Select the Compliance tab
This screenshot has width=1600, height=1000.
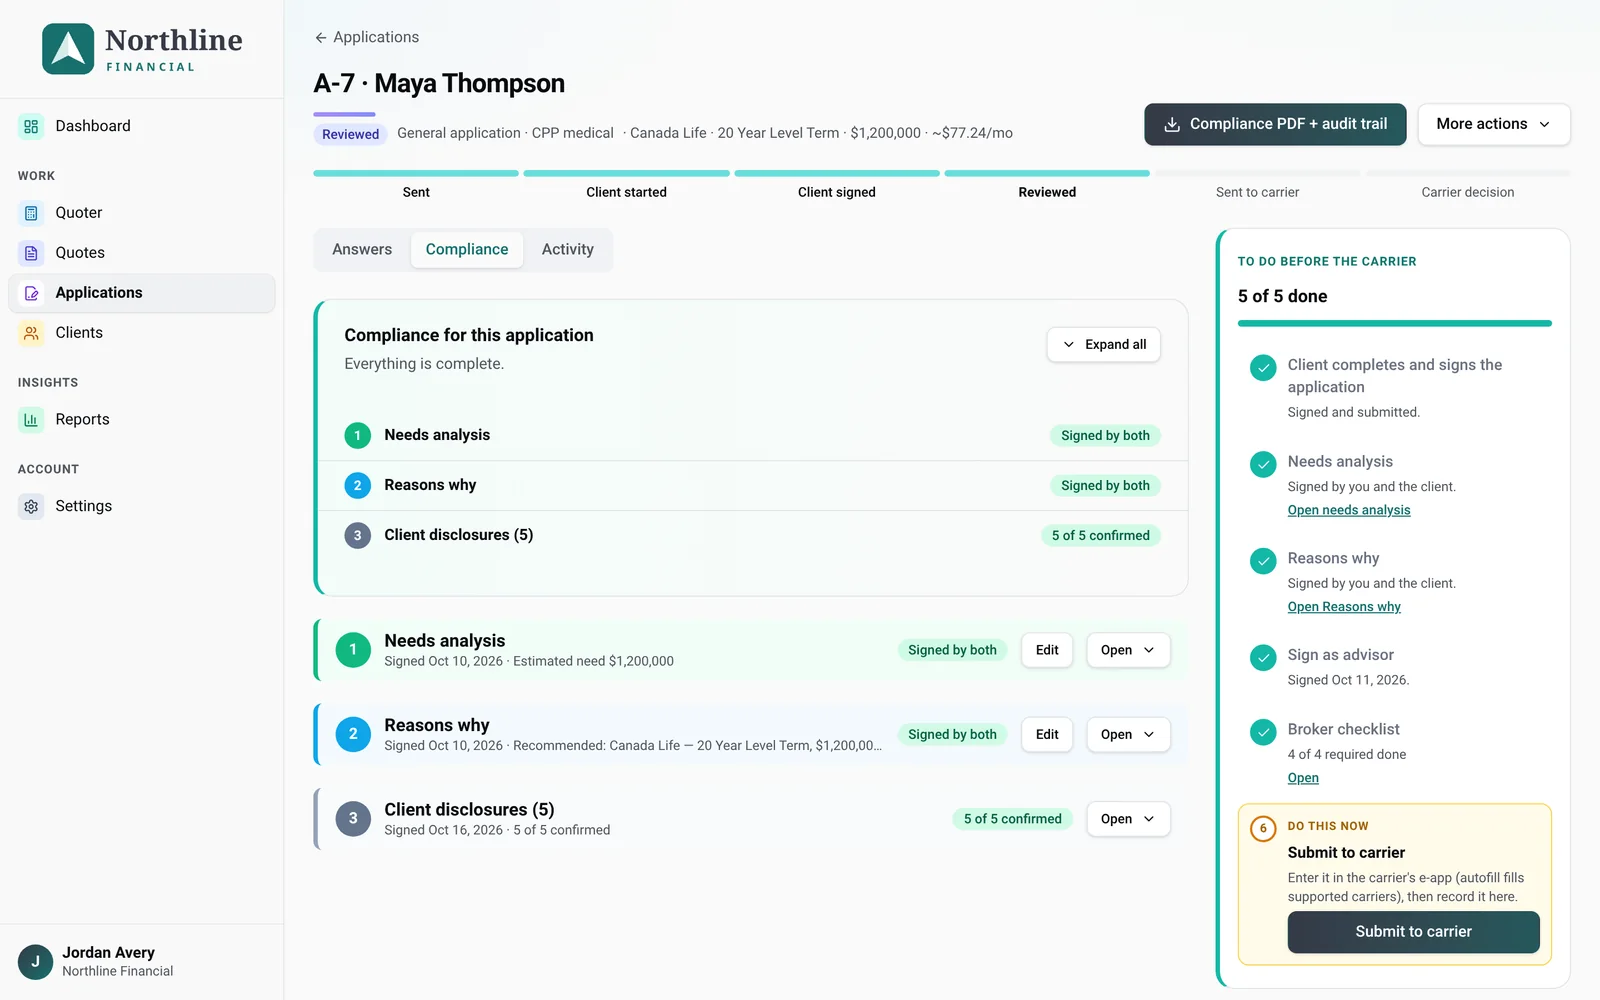(x=467, y=250)
